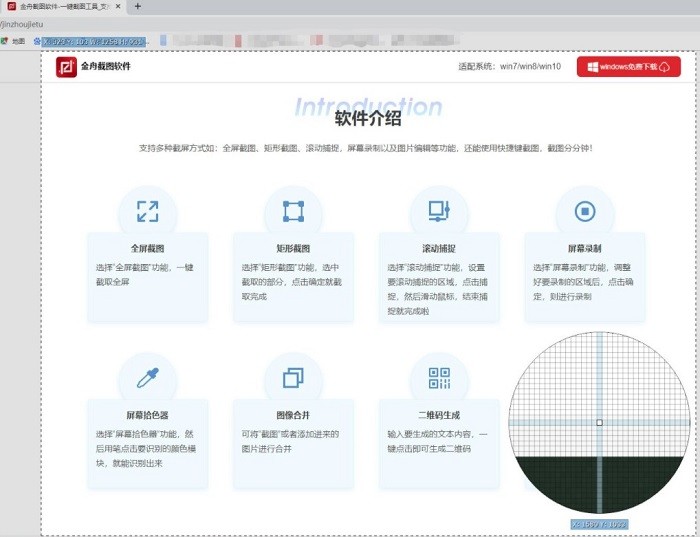Click the 屏幕录制 card title text

pos(585,248)
